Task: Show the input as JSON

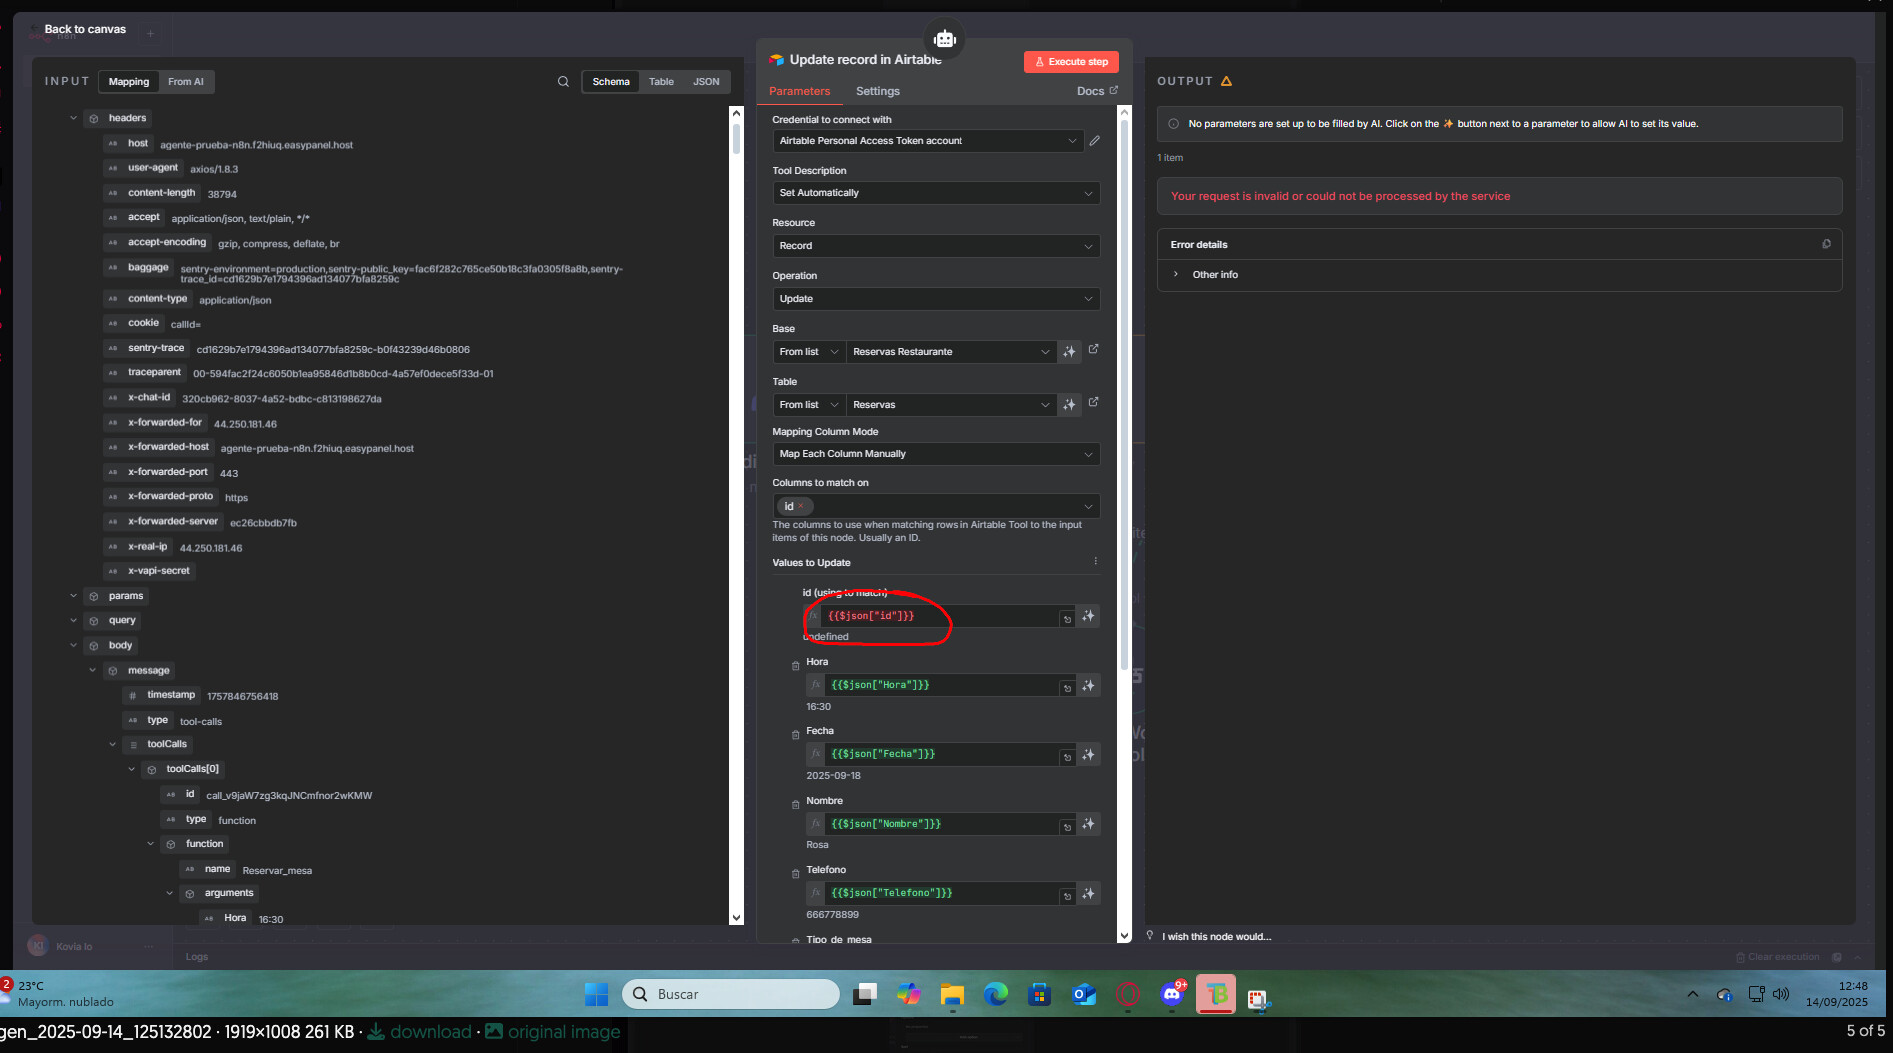Action: pos(706,82)
